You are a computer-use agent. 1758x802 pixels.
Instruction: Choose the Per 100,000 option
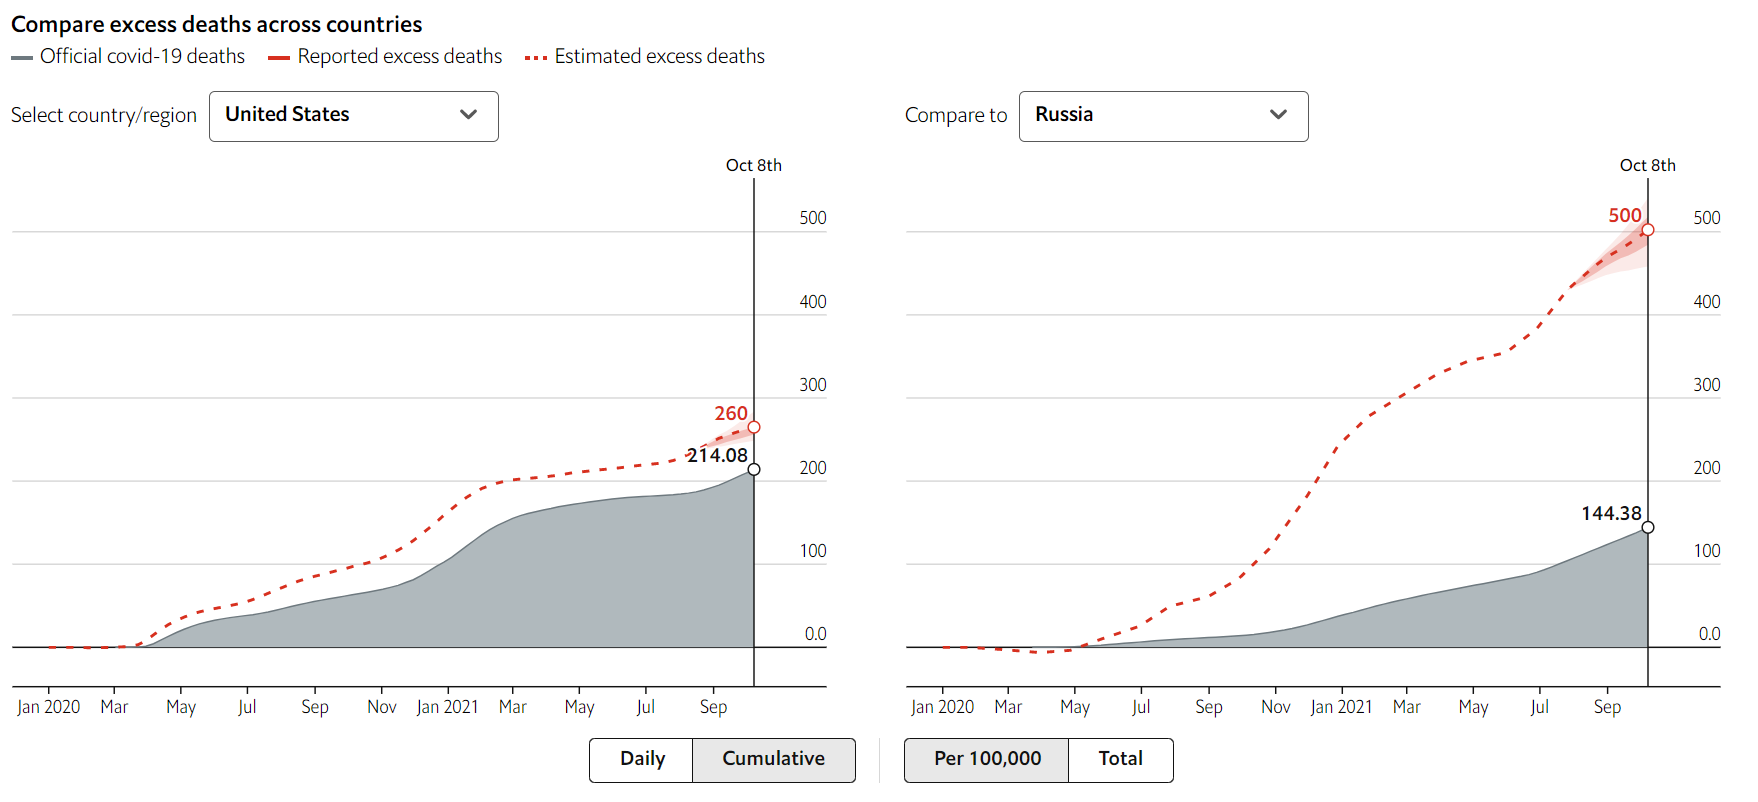point(987,759)
